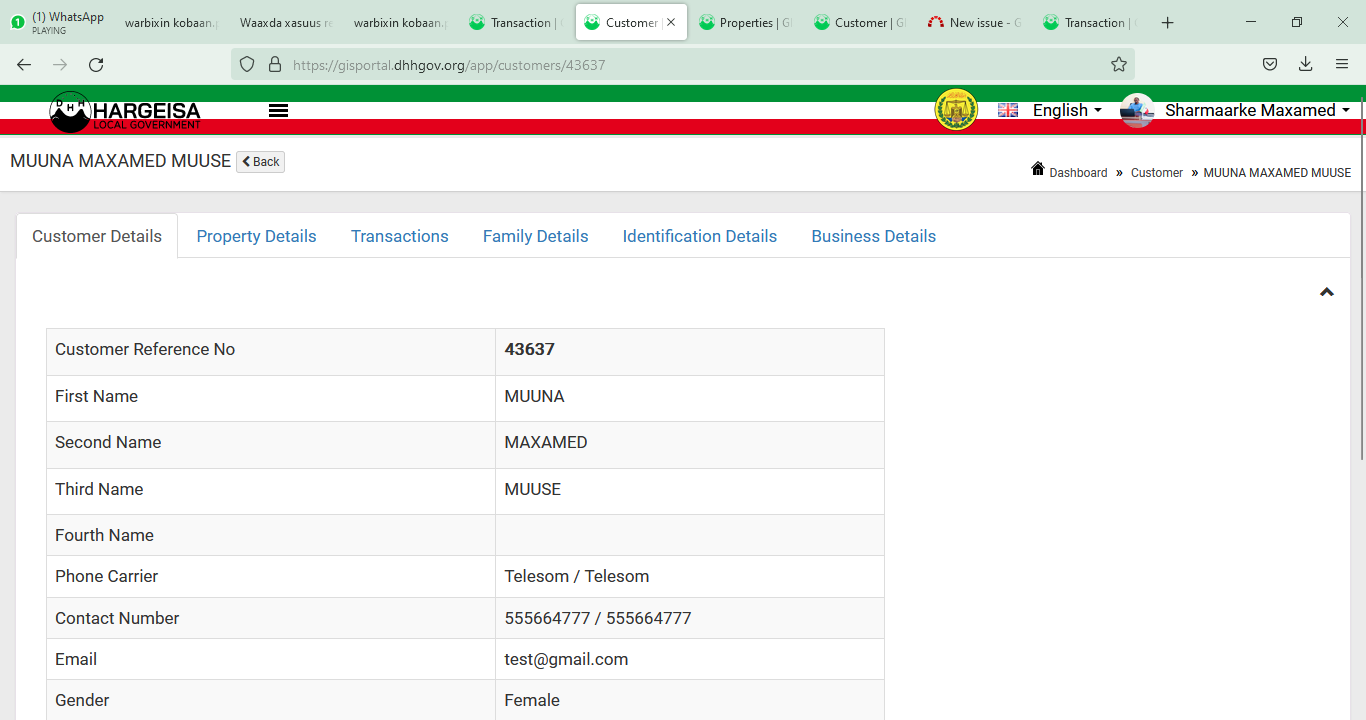Viewport: 1366px width, 720px height.
Task: Click the Back button
Action: pos(260,162)
